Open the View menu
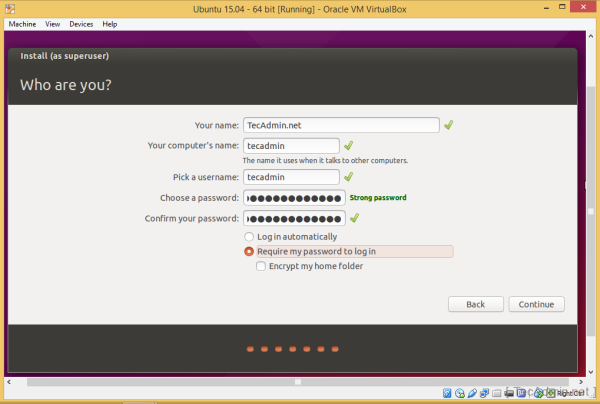Screen dimensions: 600x404 pyautogui.click(x=53, y=23)
